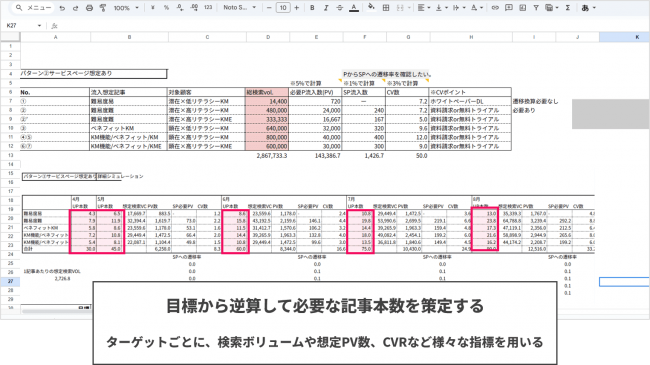This screenshot has height=365, width=650.
Task: Click the insert comment icon
Action: tap(509, 8)
